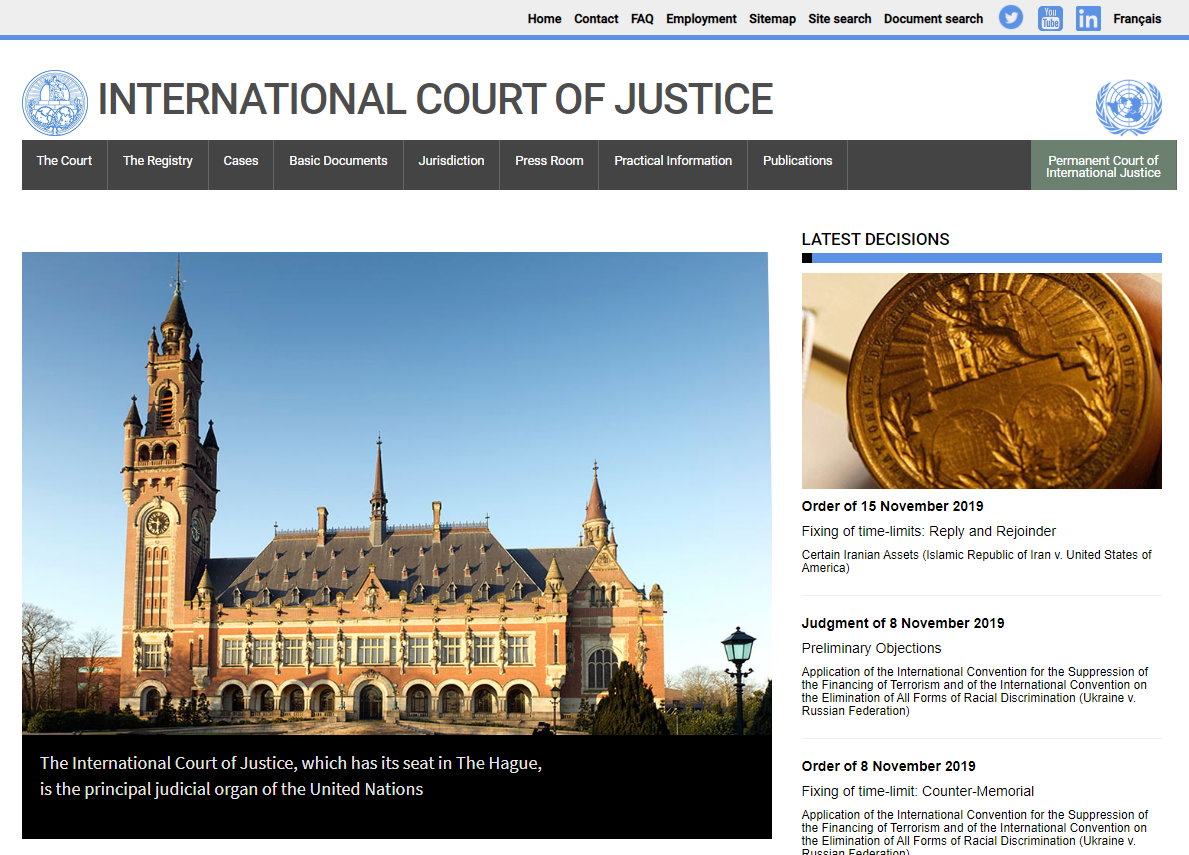Image resolution: width=1189 pixels, height=855 pixels.
Task: Click 'Fixing of time-limits: Reply and Rejoinder'
Action: tap(929, 531)
